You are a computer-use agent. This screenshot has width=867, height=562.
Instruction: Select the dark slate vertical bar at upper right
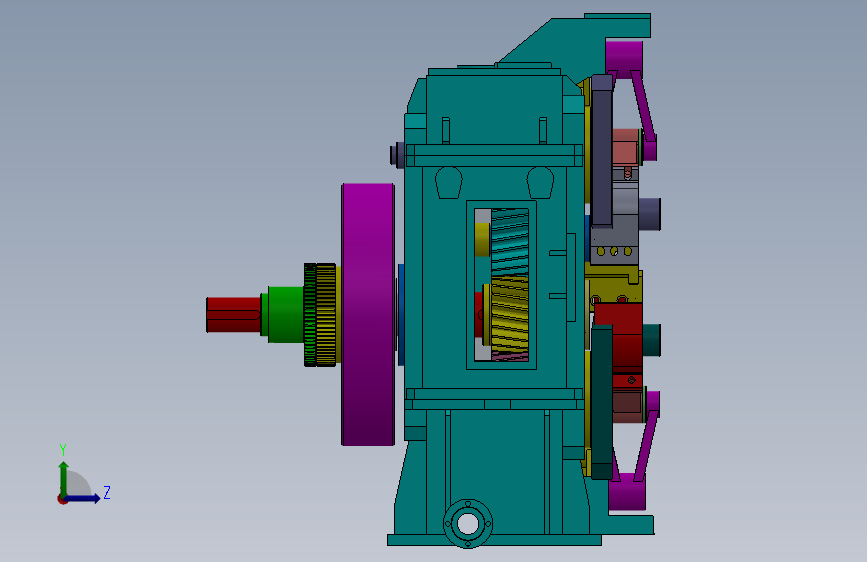tap(602, 150)
